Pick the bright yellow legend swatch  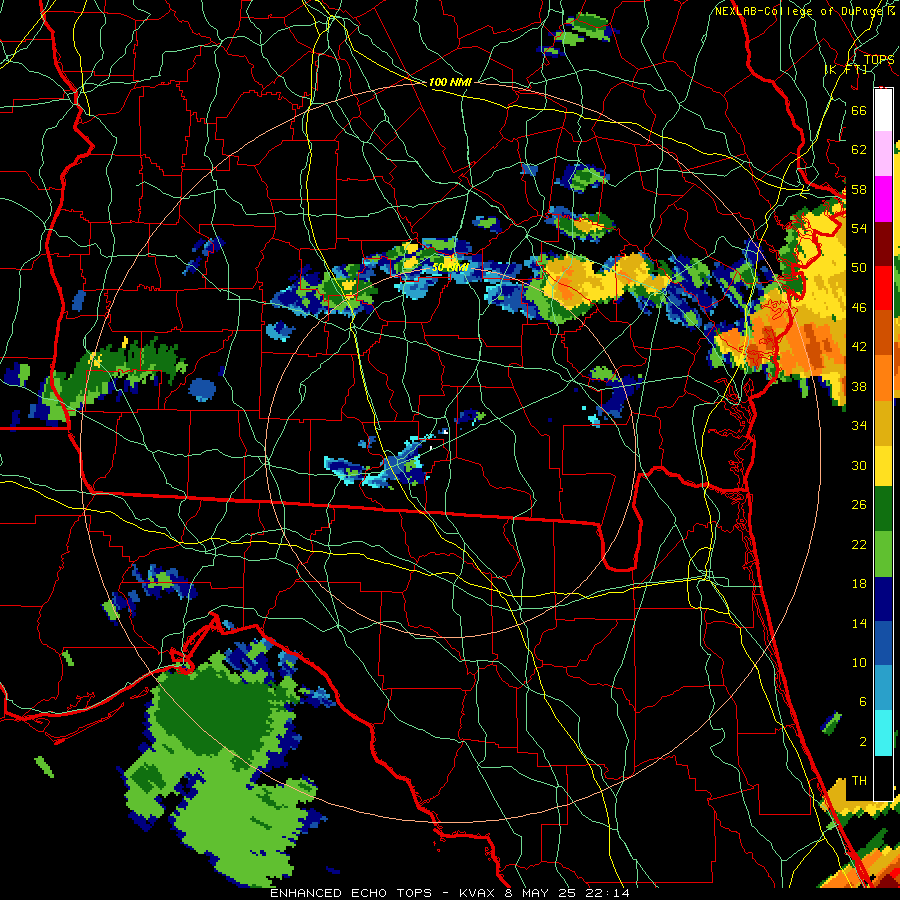coord(883,467)
